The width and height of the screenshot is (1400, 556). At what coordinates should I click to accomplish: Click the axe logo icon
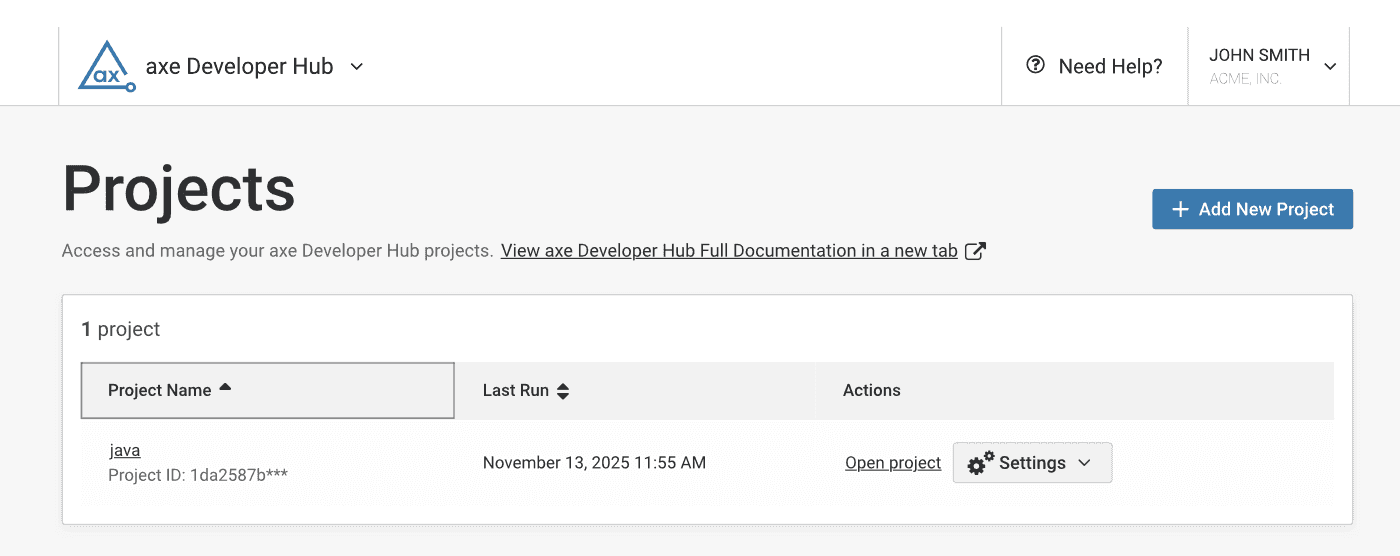(106, 67)
